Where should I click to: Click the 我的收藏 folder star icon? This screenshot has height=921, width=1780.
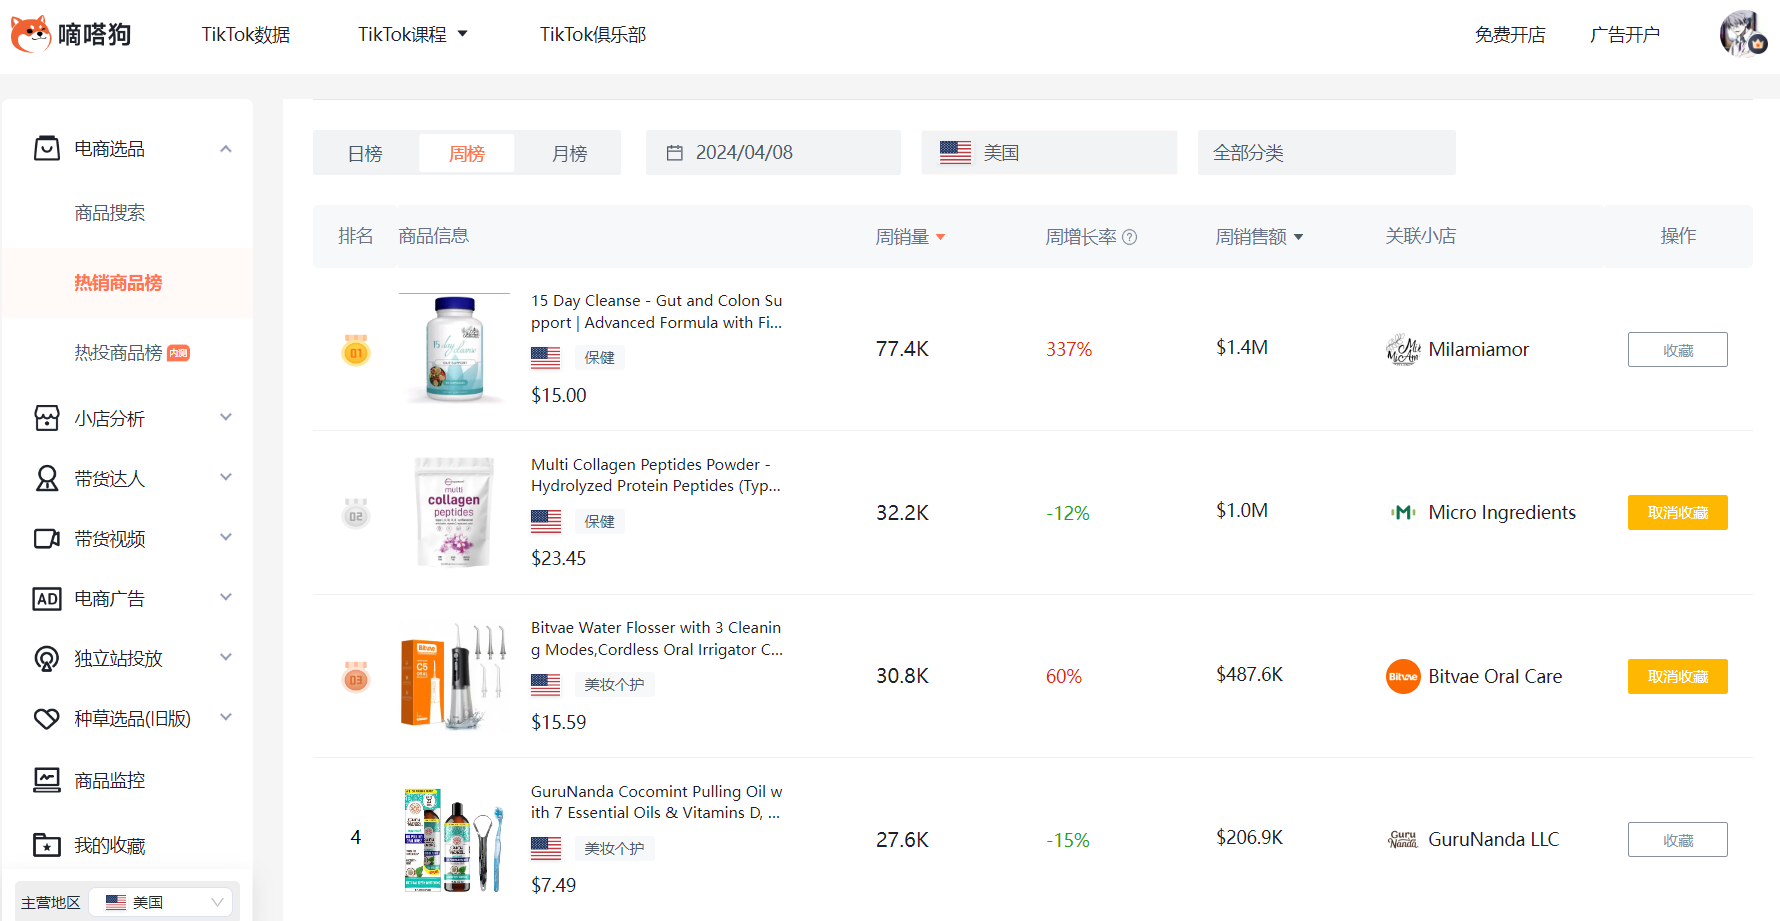47,845
